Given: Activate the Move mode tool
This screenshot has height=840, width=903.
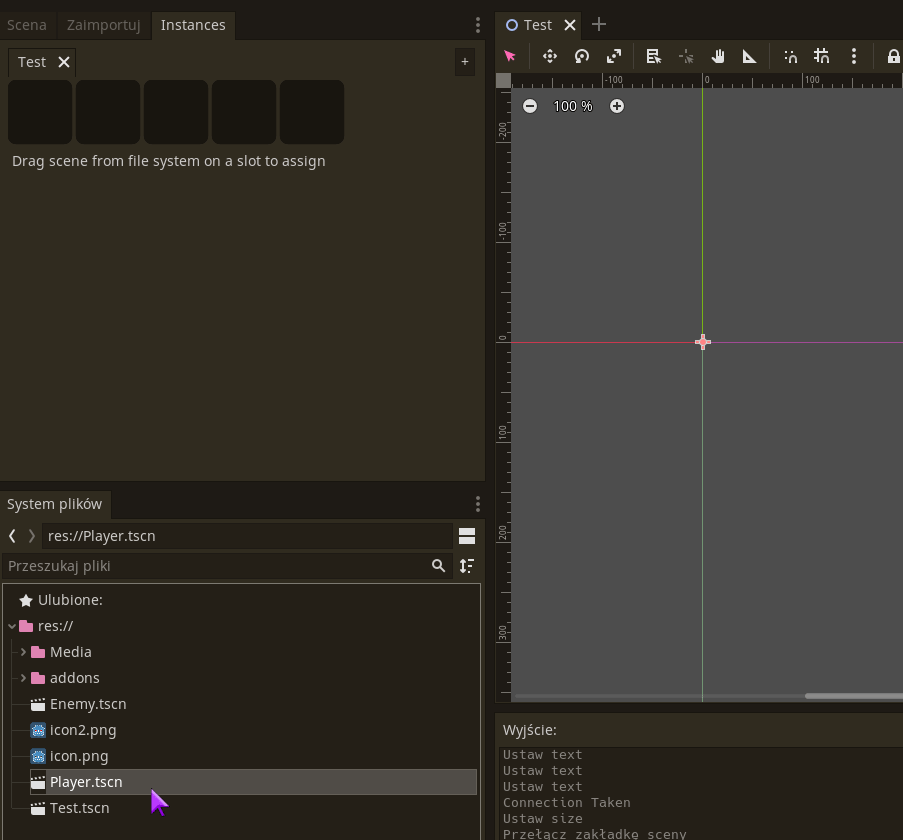Looking at the screenshot, I should pyautogui.click(x=550, y=56).
